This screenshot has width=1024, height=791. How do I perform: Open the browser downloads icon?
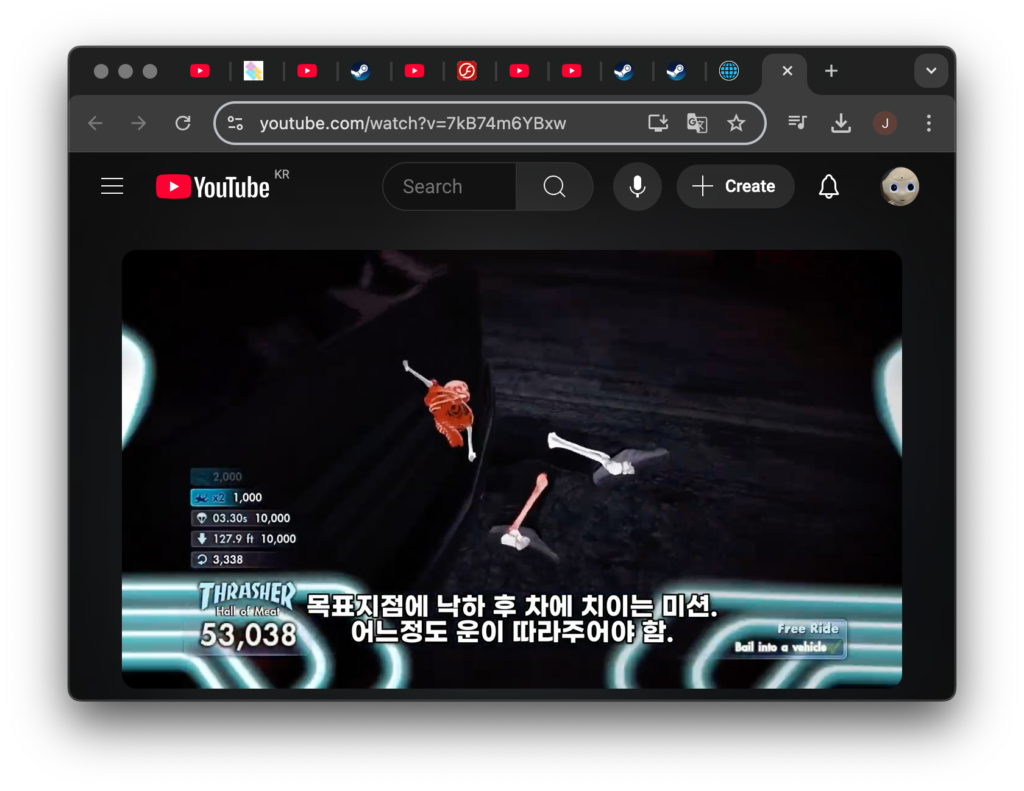click(x=841, y=123)
